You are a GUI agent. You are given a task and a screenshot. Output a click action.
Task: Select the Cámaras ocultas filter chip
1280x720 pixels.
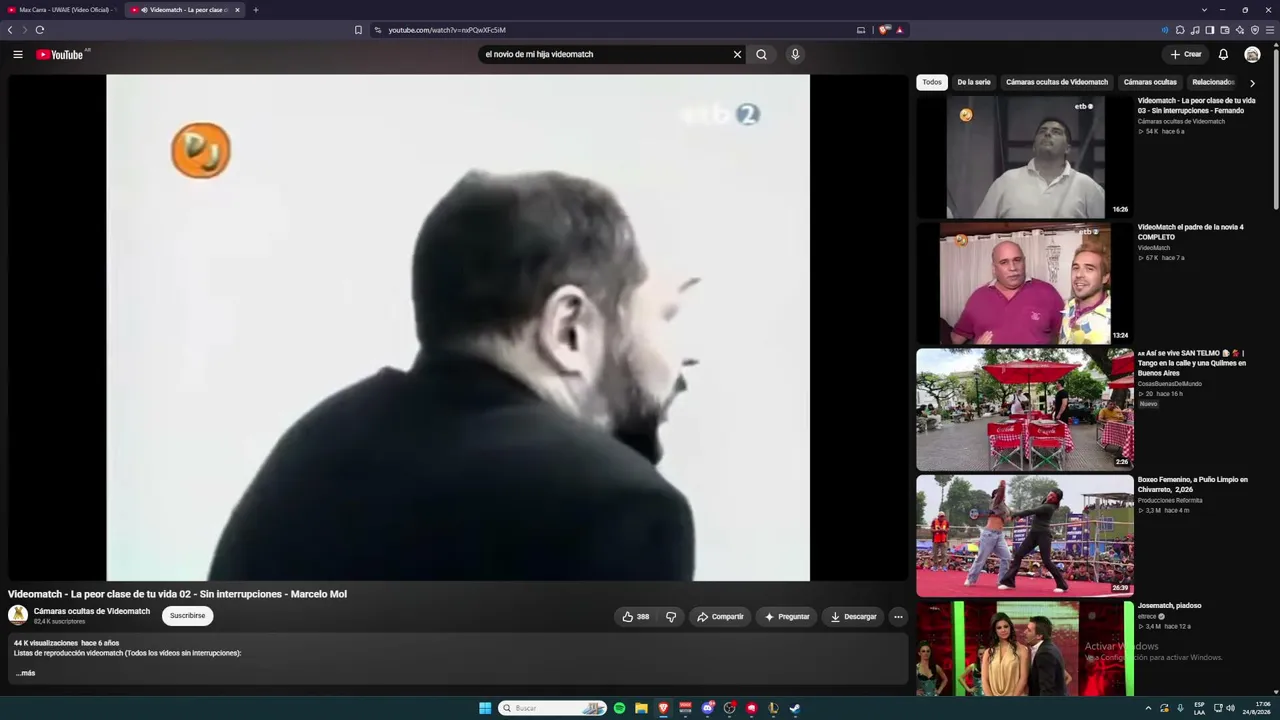click(x=1150, y=82)
